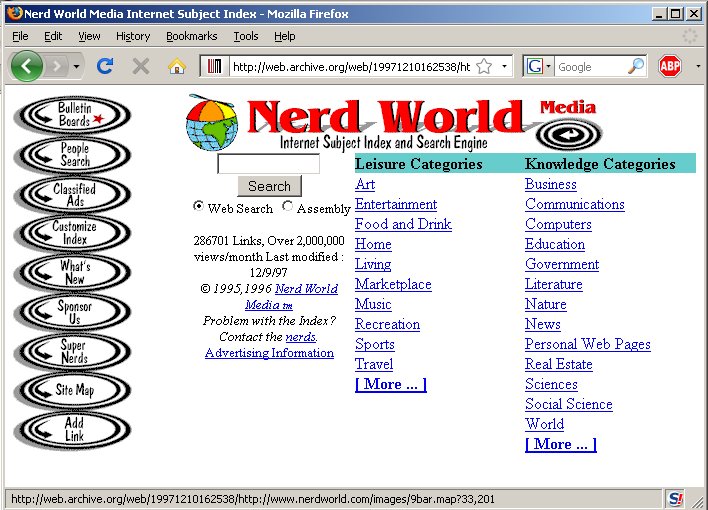
Task: Click the spiral arrow icon under Media
Action: [569, 134]
